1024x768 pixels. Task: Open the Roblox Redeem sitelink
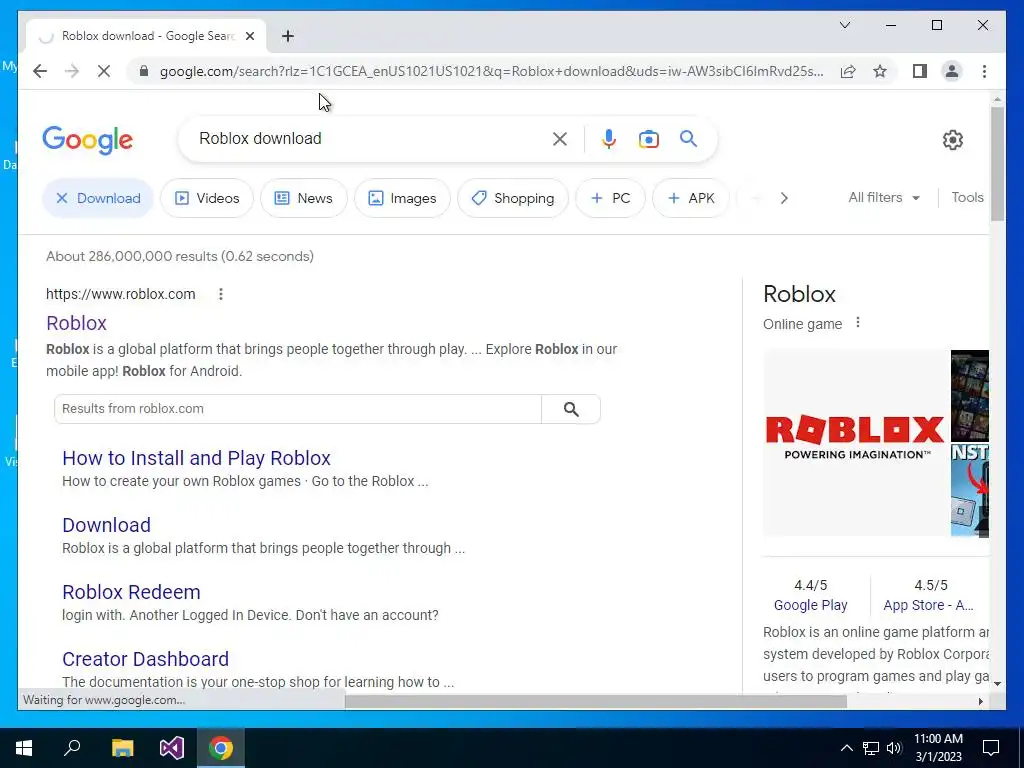[x=131, y=592]
